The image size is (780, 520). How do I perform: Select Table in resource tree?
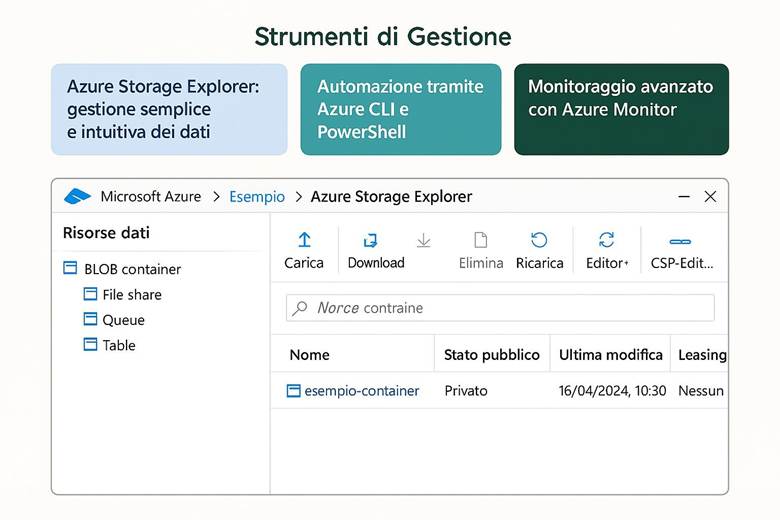pos(119,345)
